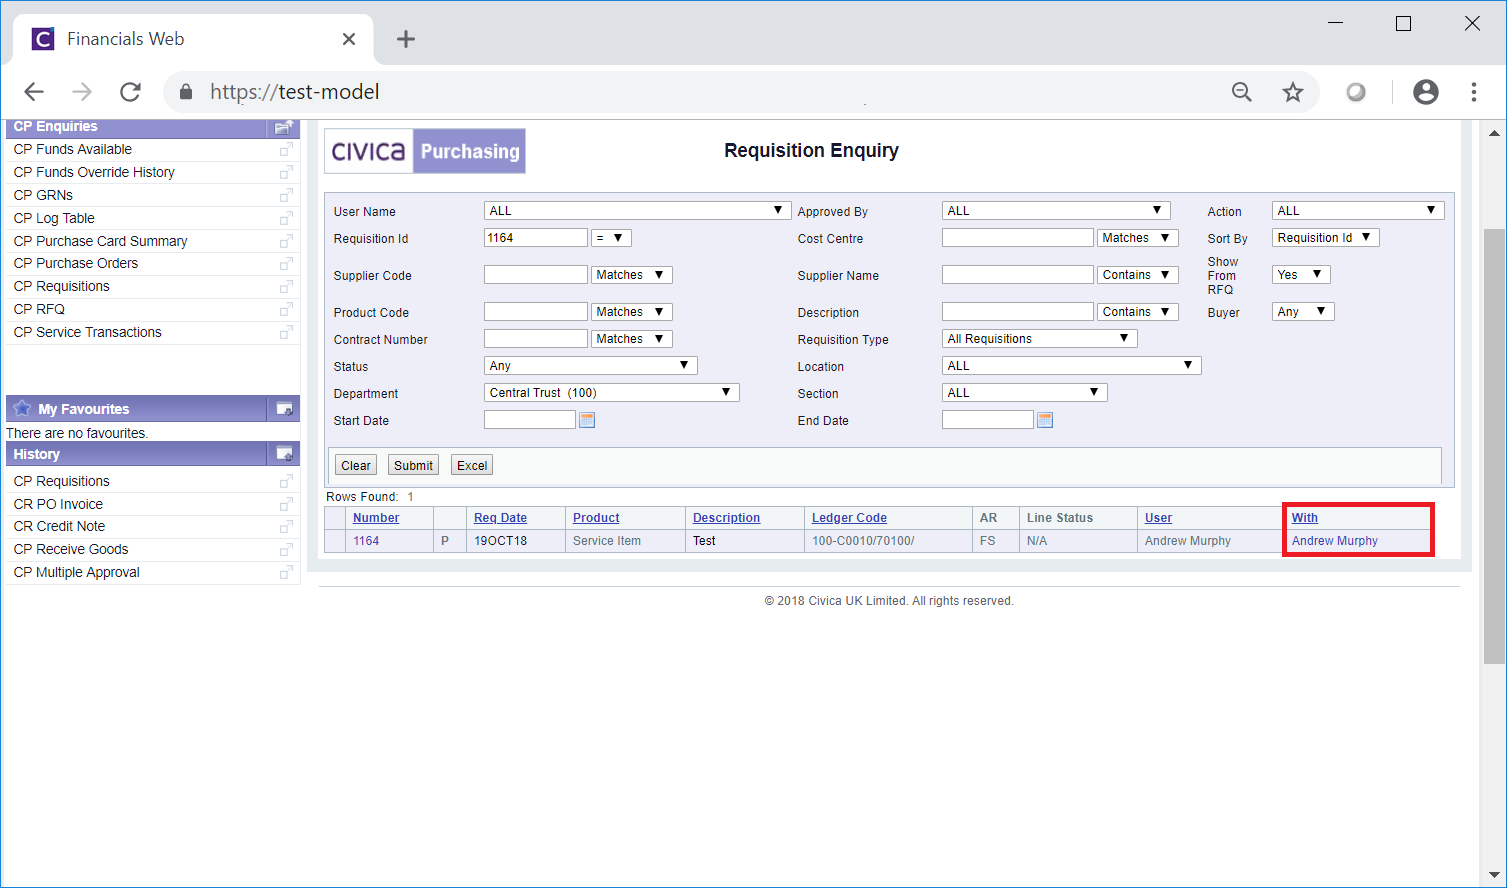Click into the Supplier Code input field

535,275
